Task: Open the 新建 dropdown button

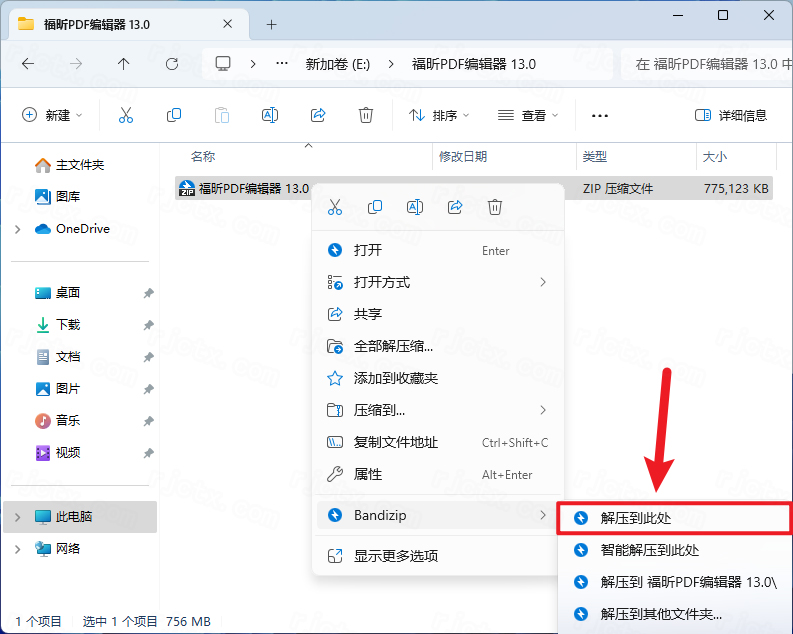Action: tap(52, 115)
